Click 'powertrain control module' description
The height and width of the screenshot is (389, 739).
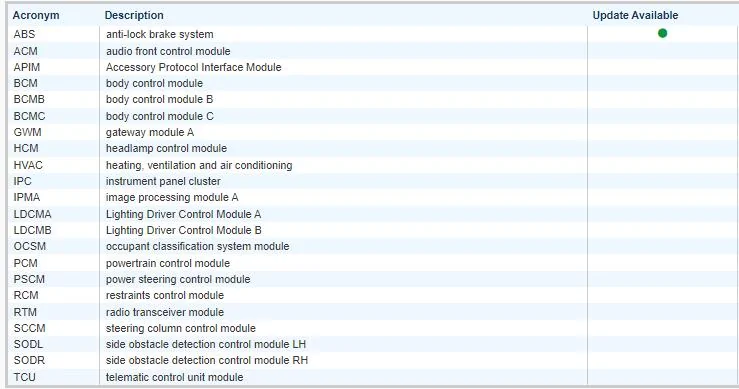coord(167,263)
